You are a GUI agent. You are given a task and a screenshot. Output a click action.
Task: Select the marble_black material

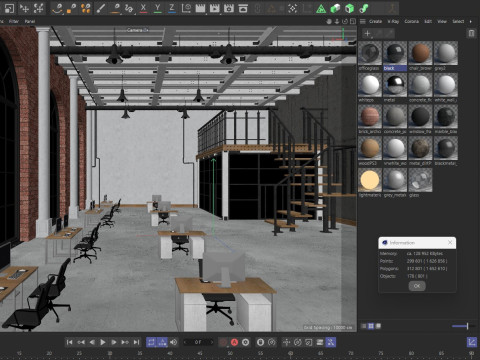(x=446, y=117)
